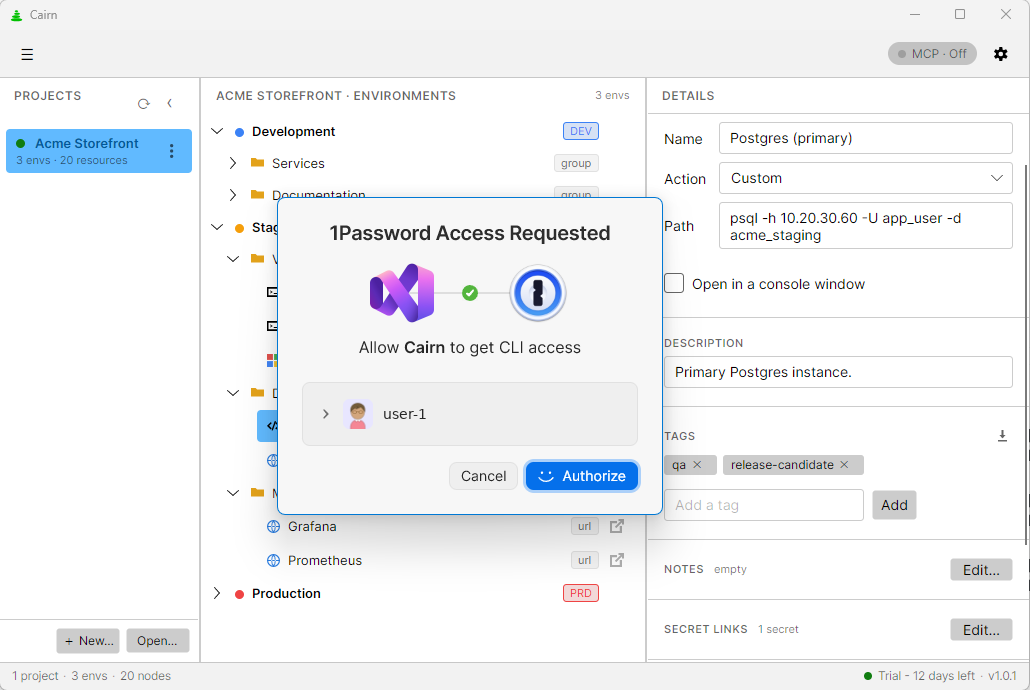Enable Open in a console window
The height and width of the screenshot is (690, 1030).
click(x=674, y=283)
